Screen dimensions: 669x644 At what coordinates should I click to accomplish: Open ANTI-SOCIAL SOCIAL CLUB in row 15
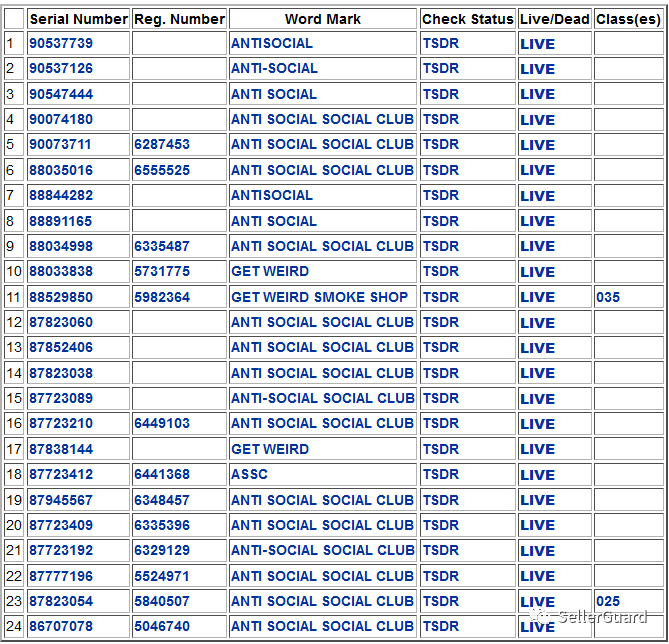323,398
